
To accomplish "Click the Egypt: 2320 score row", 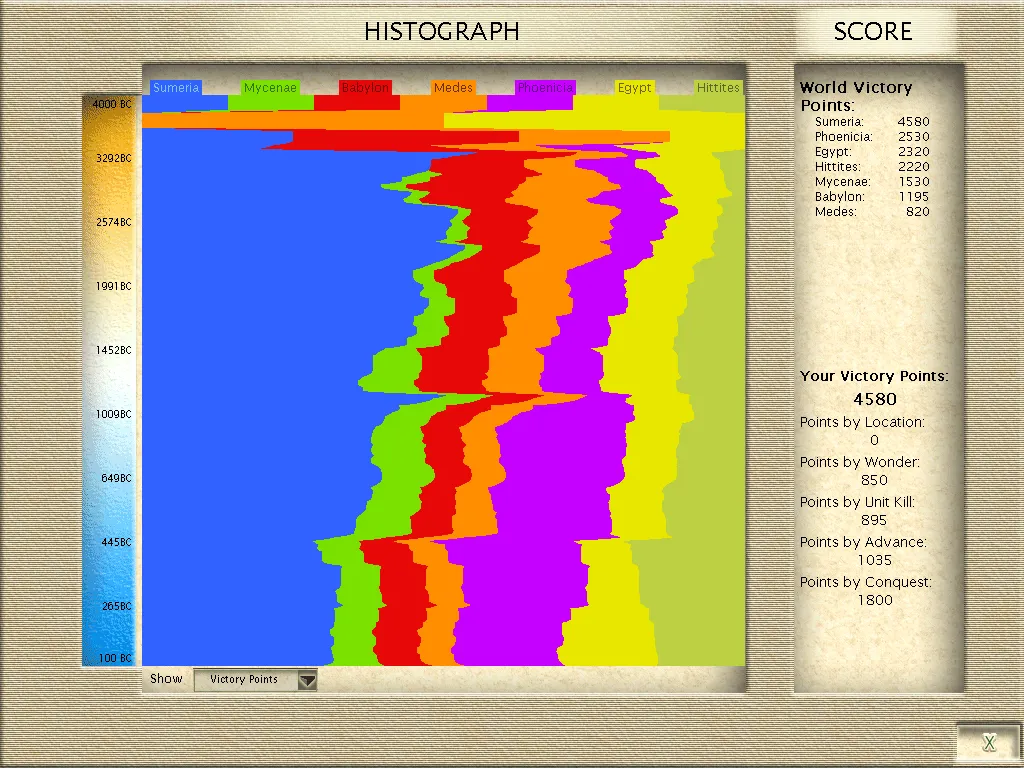I will [872, 152].
